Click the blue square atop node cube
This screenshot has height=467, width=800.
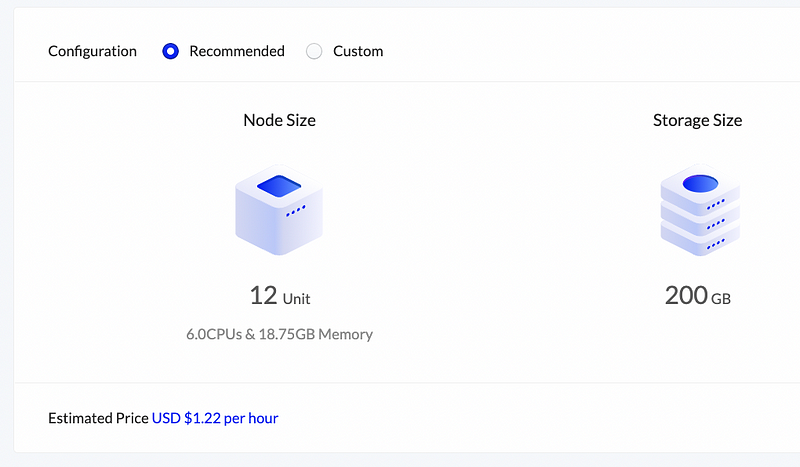pyautogui.click(x=279, y=186)
